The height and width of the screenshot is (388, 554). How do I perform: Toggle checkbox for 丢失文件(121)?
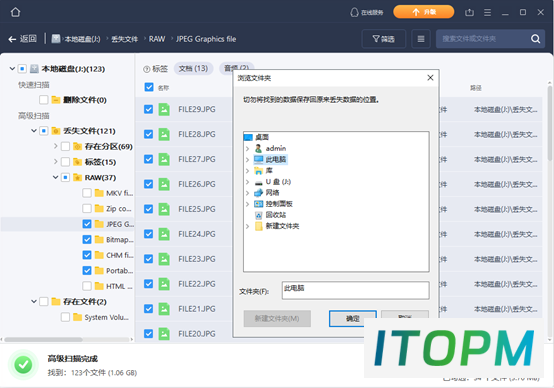44,131
